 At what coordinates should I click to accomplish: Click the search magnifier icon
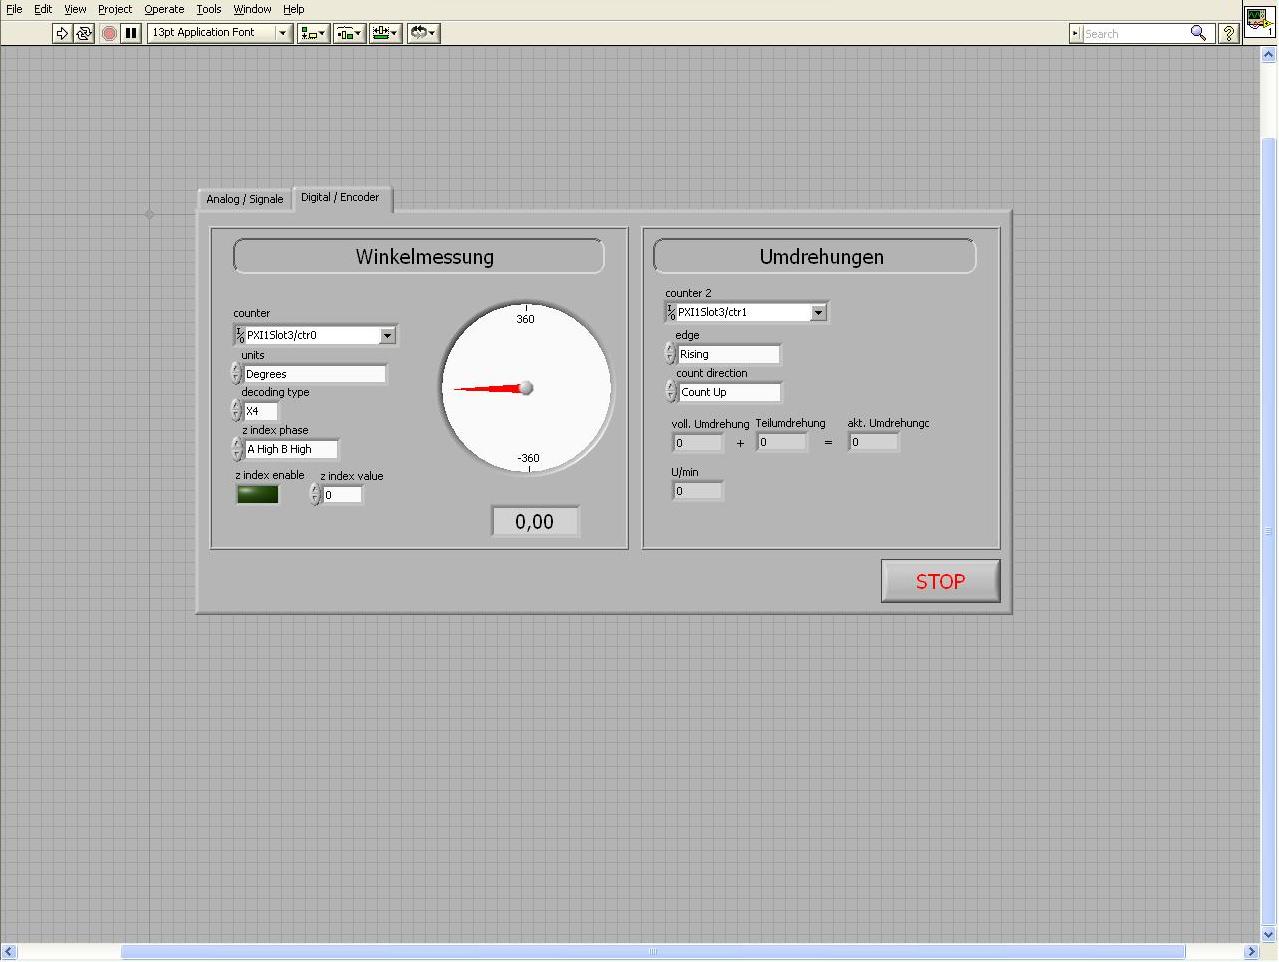tap(1198, 33)
